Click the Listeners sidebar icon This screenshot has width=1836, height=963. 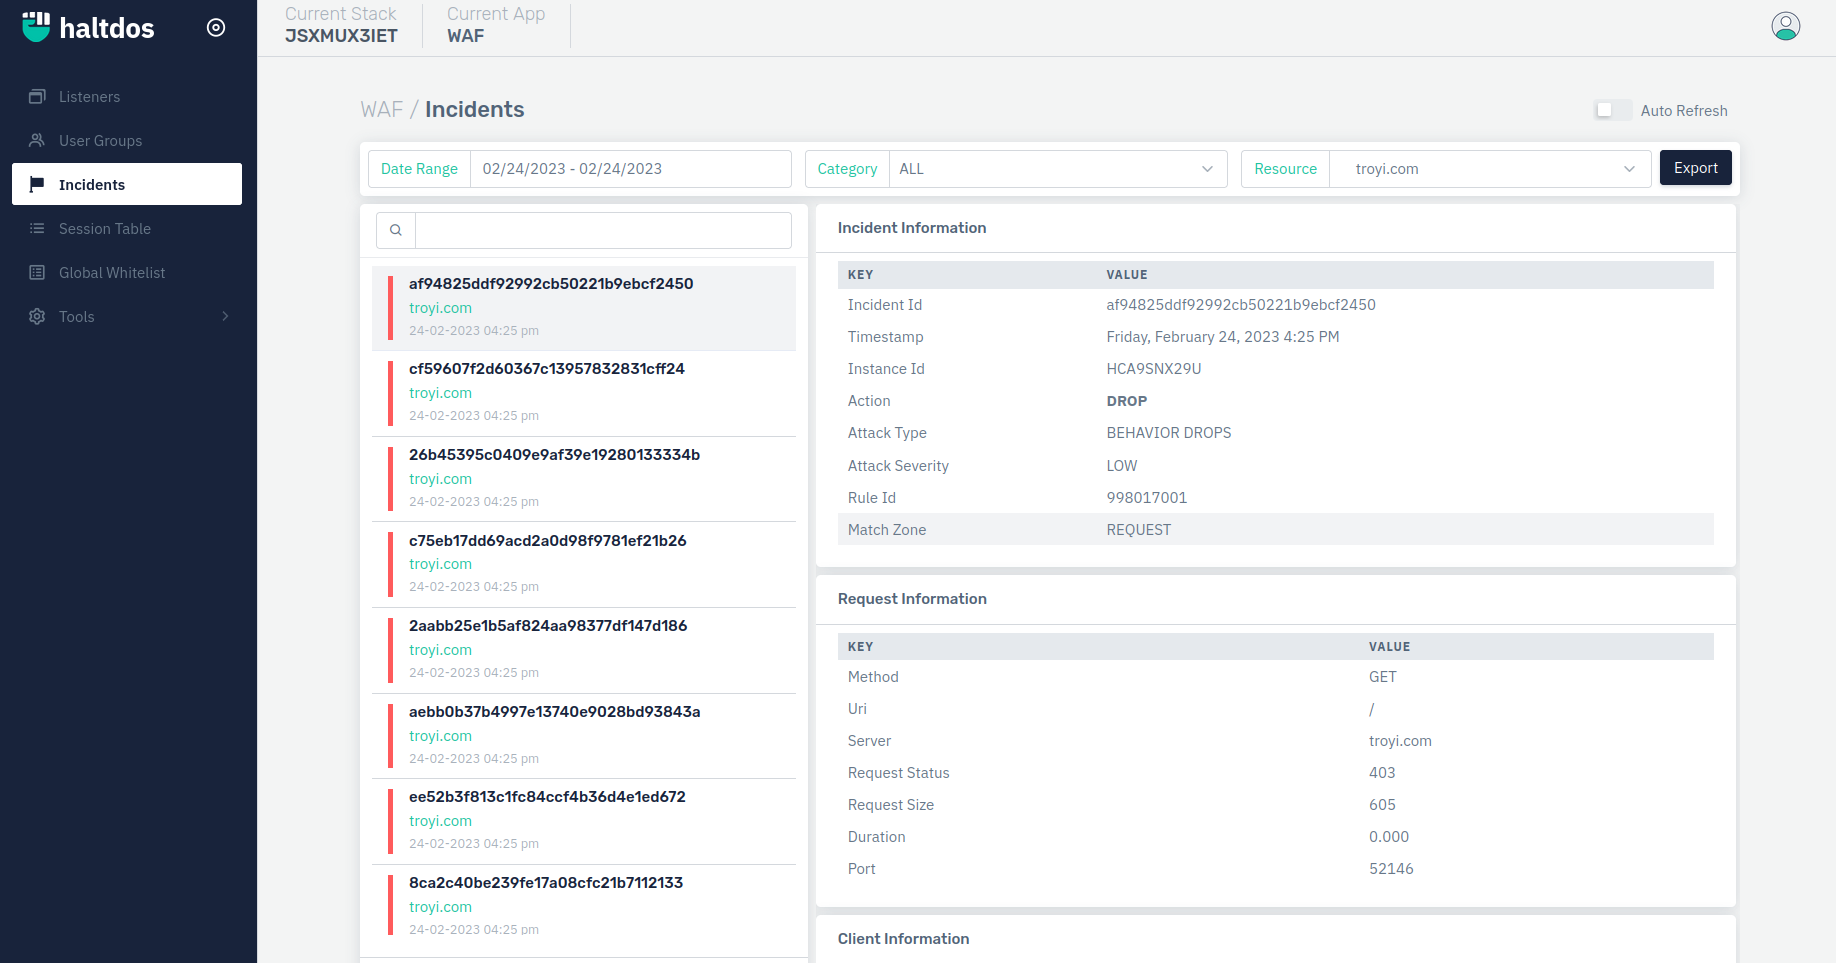pyautogui.click(x=37, y=97)
